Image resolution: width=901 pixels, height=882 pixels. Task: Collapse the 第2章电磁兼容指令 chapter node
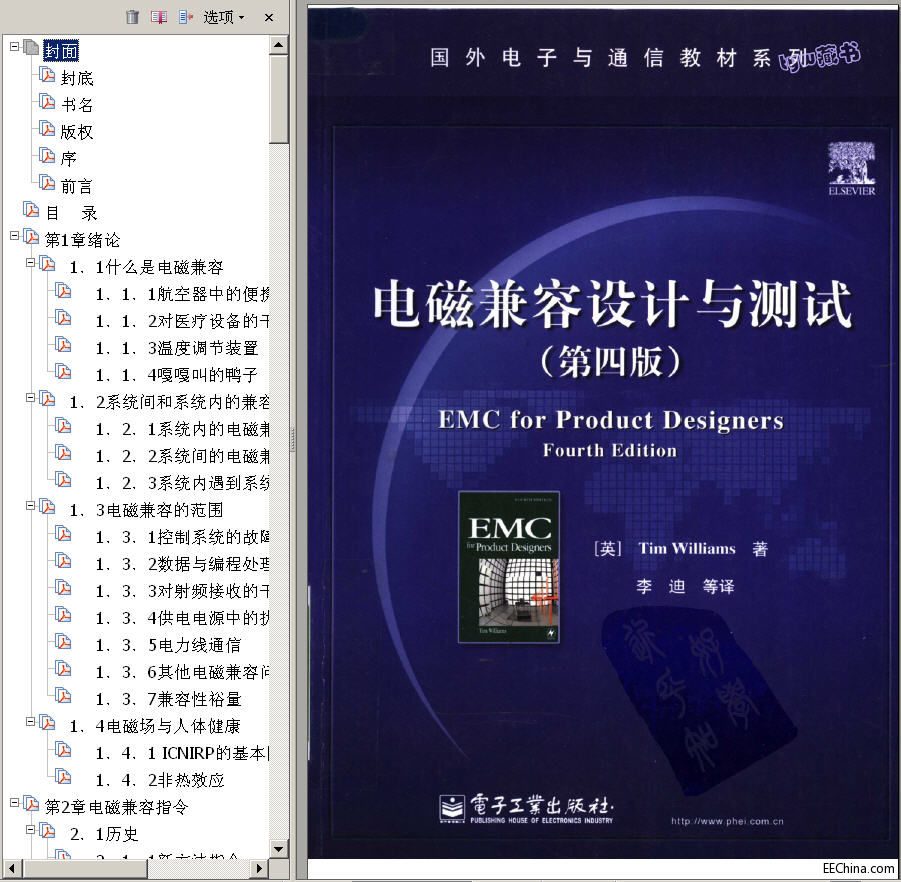(14, 803)
